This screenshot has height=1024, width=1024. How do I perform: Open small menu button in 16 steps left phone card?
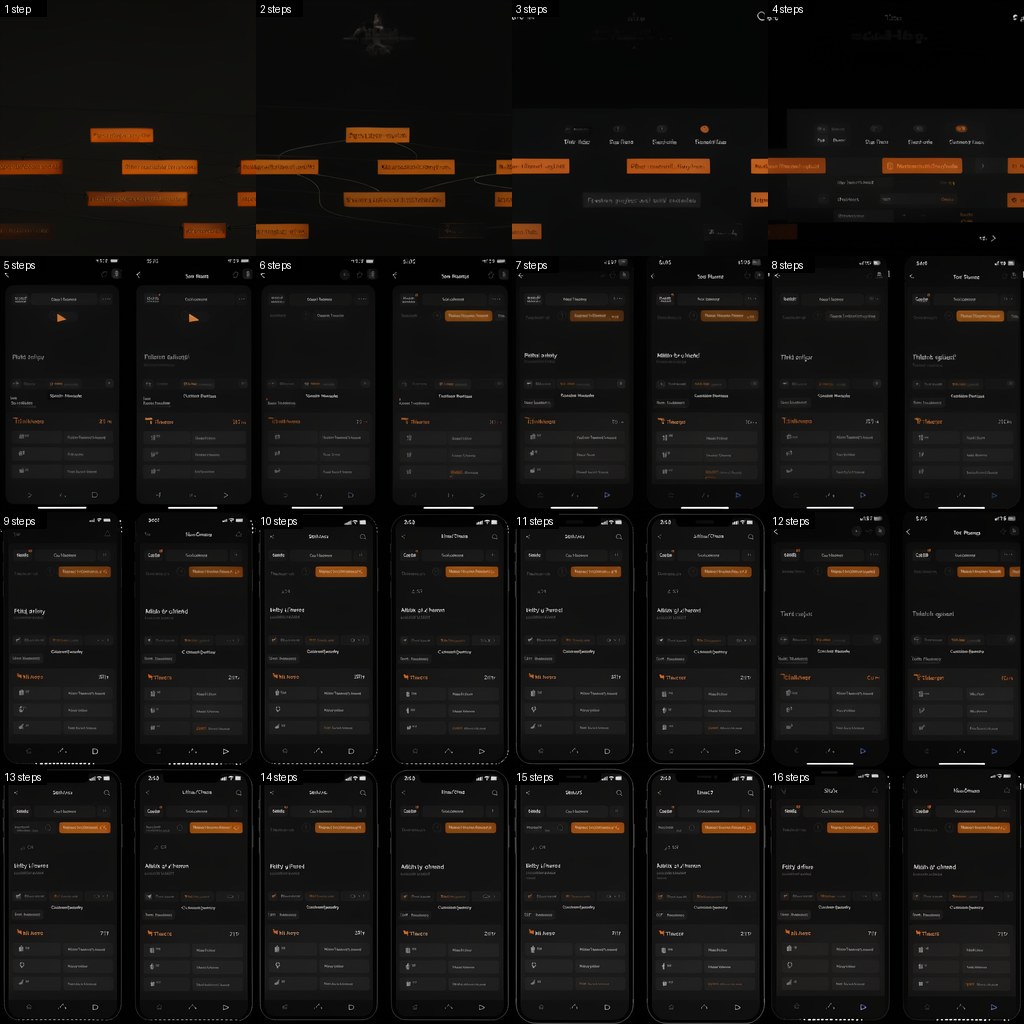873,811
